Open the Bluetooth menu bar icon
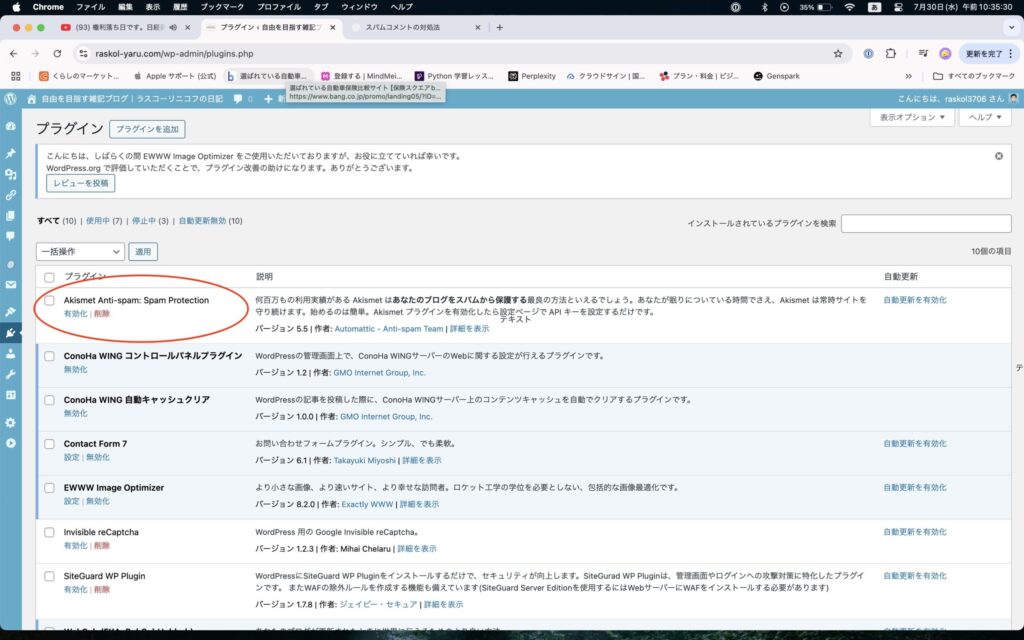The image size is (1024, 640). (765, 7)
